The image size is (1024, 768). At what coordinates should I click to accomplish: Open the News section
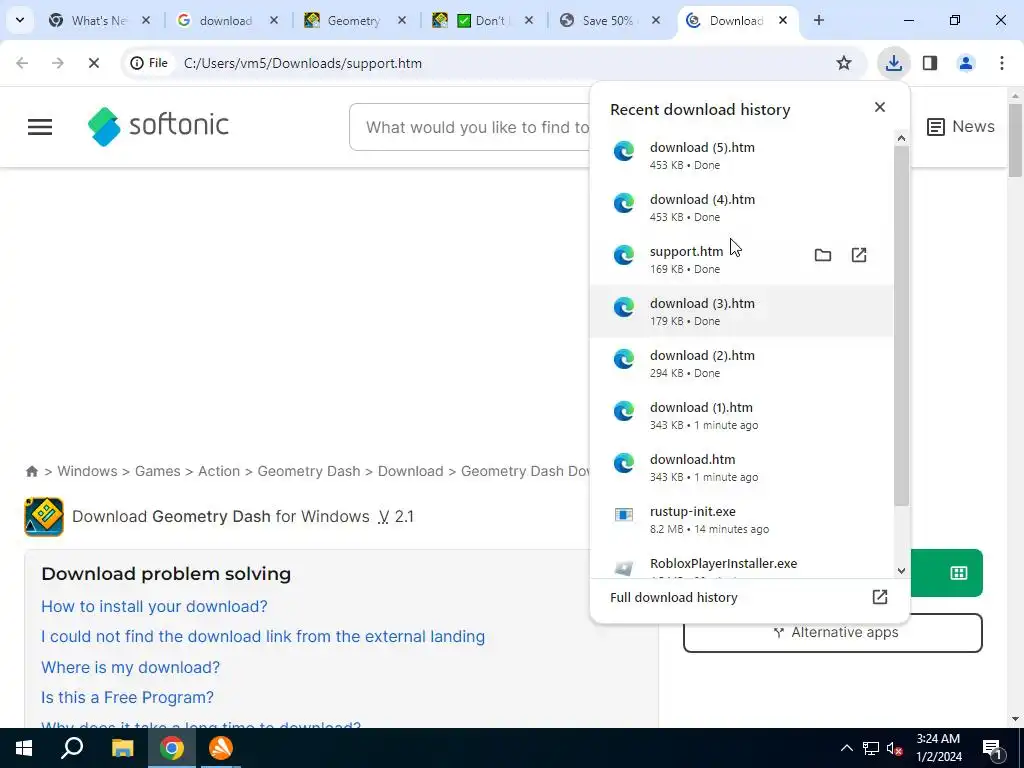coord(961,127)
